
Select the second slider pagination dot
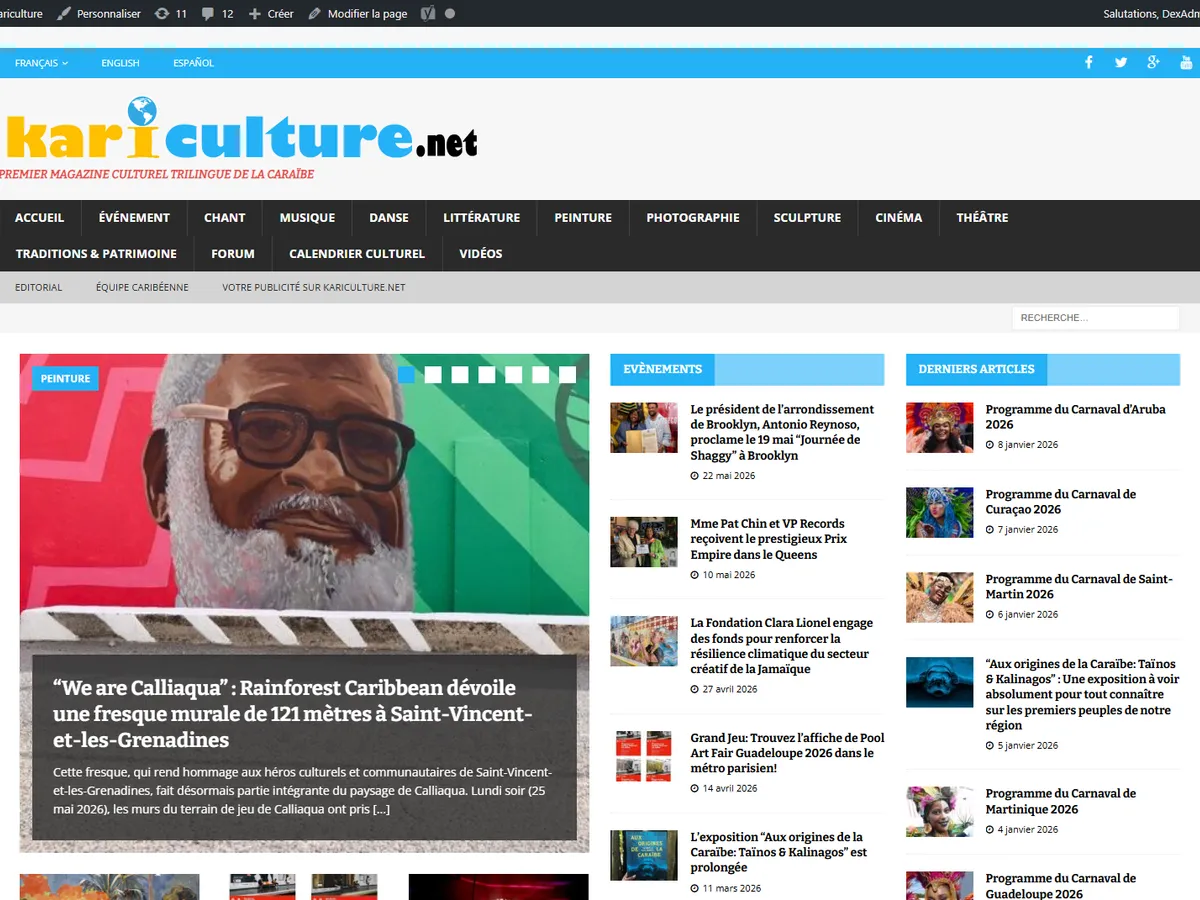tap(433, 375)
